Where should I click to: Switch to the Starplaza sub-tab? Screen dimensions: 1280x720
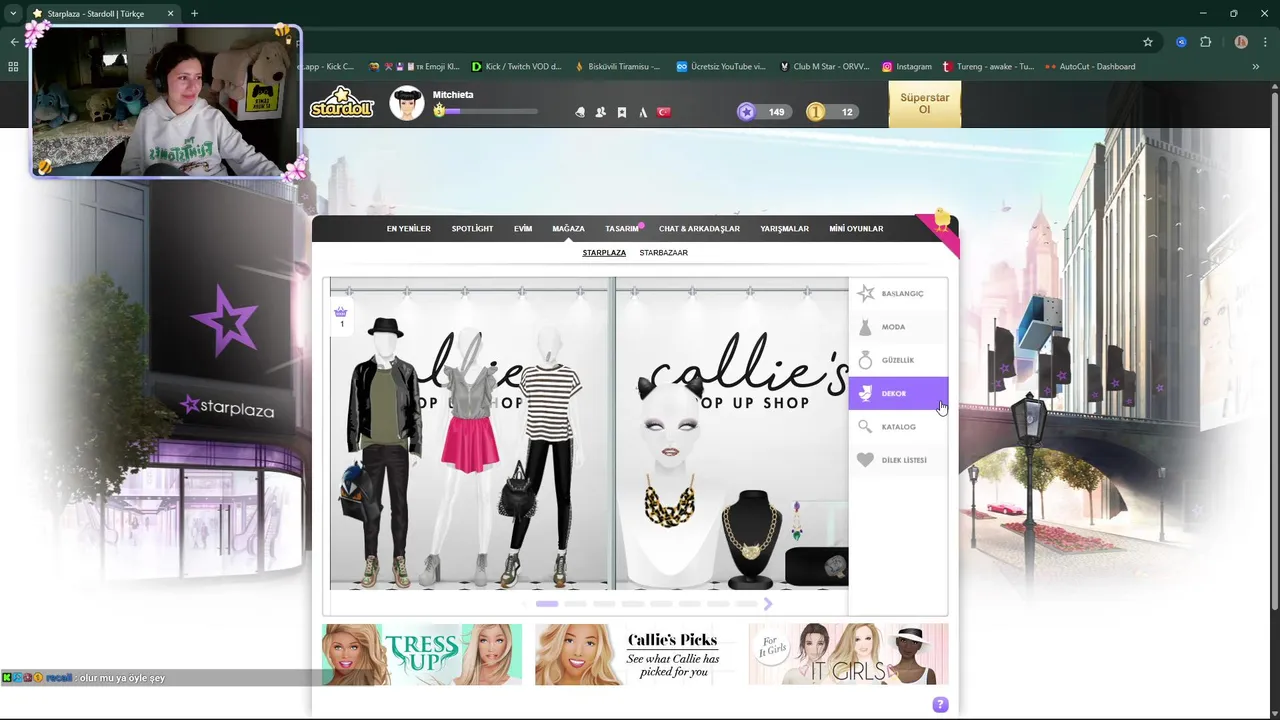tap(604, 253)
